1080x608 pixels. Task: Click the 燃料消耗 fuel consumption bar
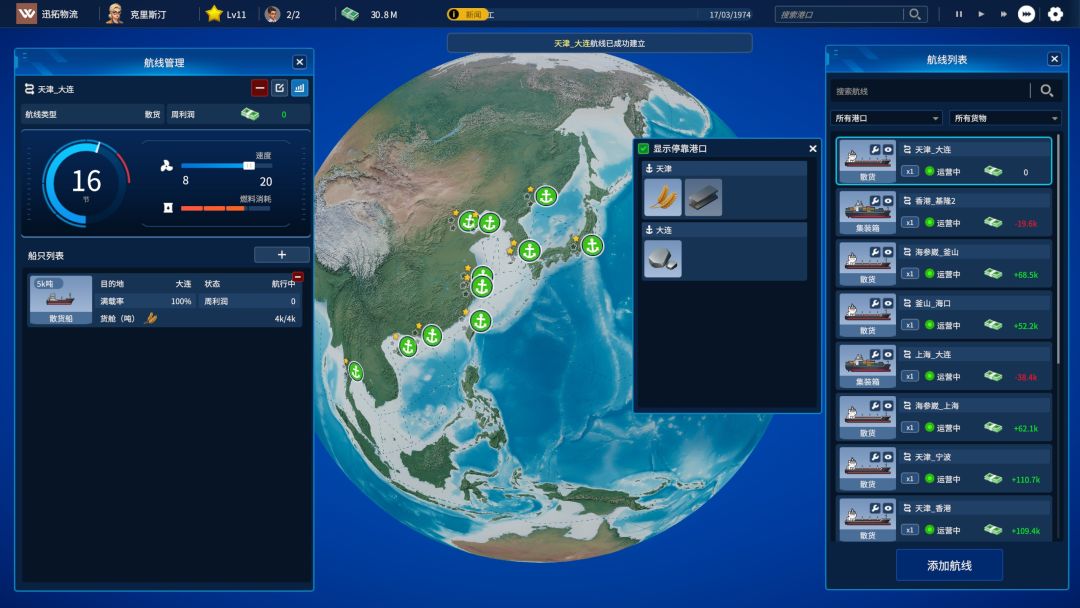(225, 208)
